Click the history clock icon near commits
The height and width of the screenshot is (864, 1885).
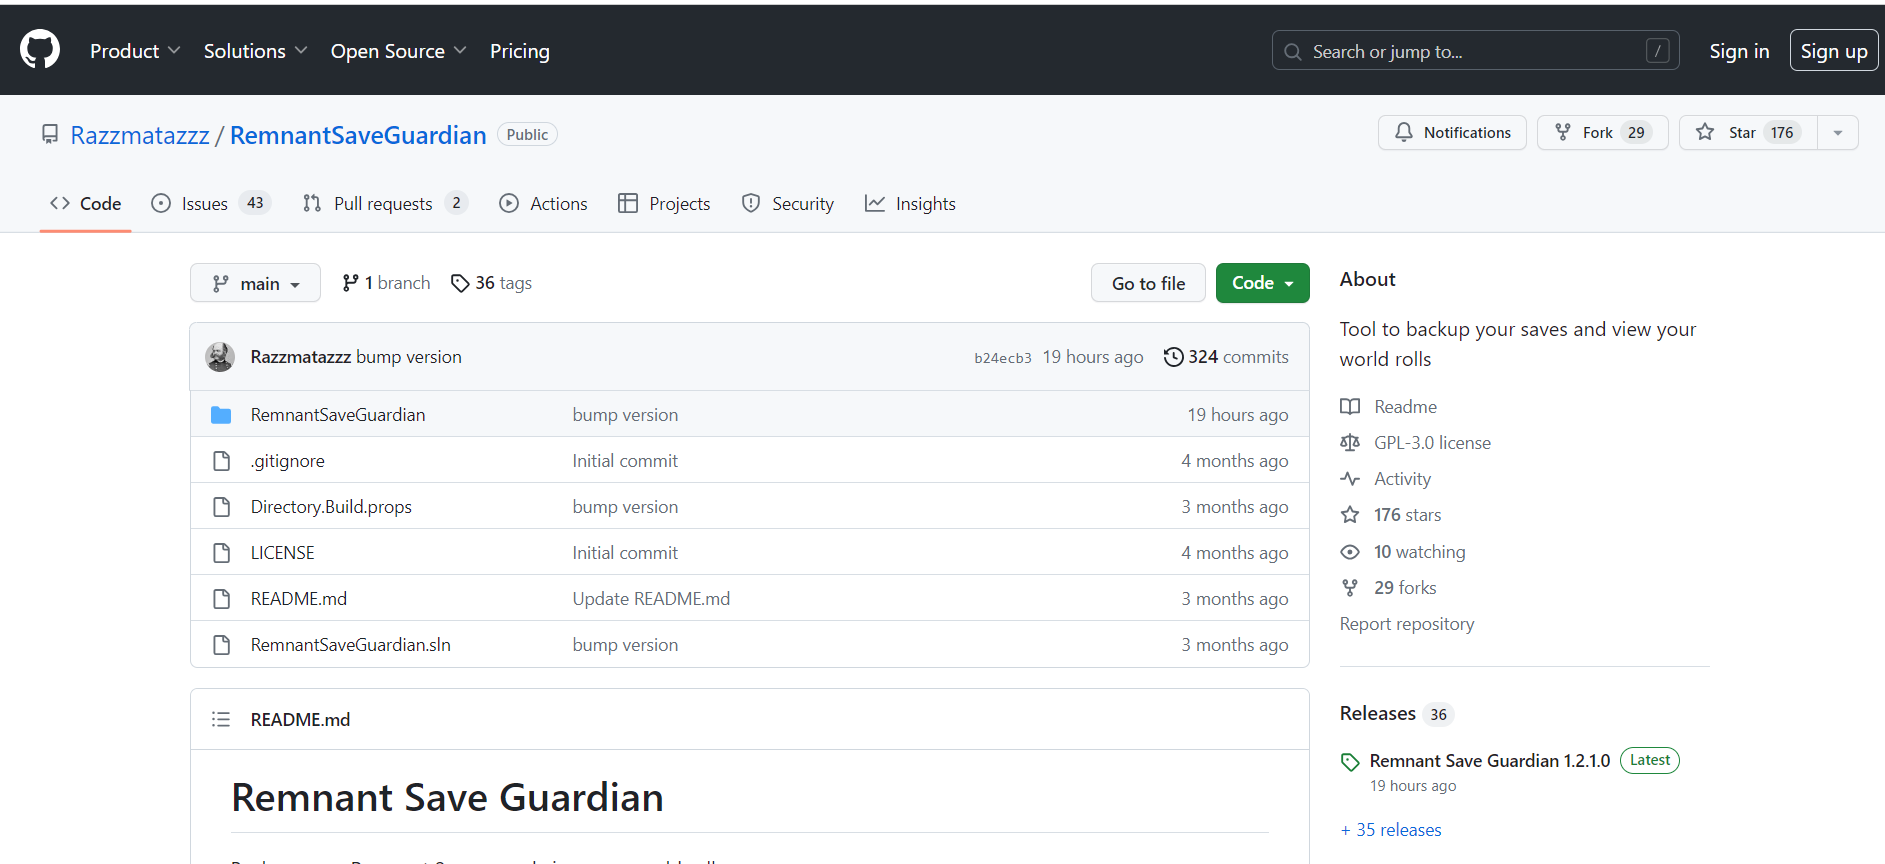[1173, 357]
